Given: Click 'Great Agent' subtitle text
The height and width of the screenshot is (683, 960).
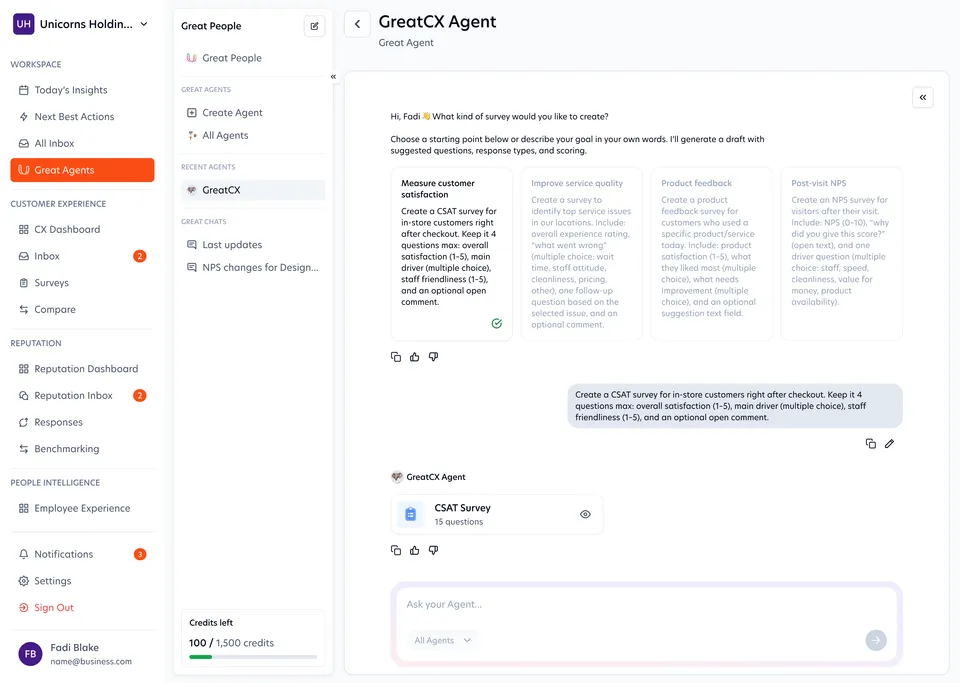Looking at the screenshot, I should [406, 43].
